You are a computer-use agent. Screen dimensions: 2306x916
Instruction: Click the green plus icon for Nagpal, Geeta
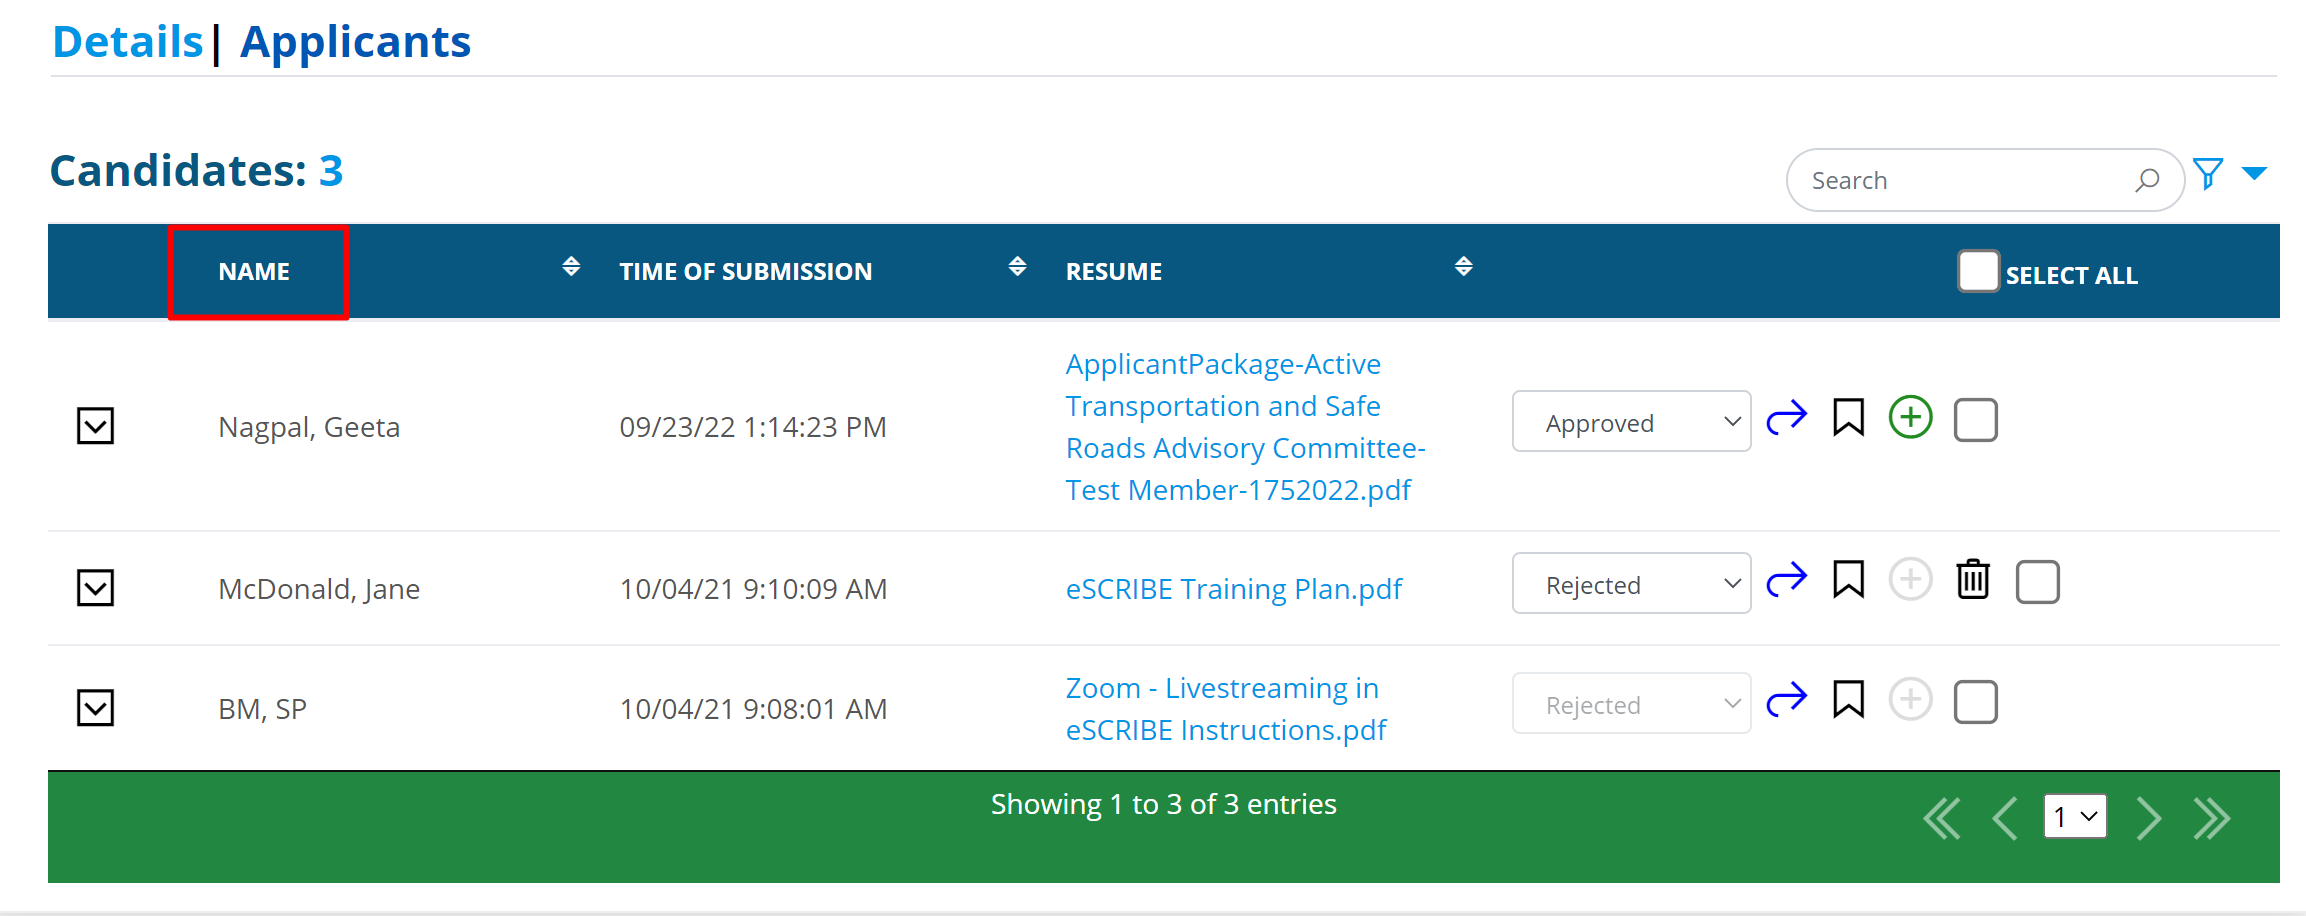(x=1910, y=418)
